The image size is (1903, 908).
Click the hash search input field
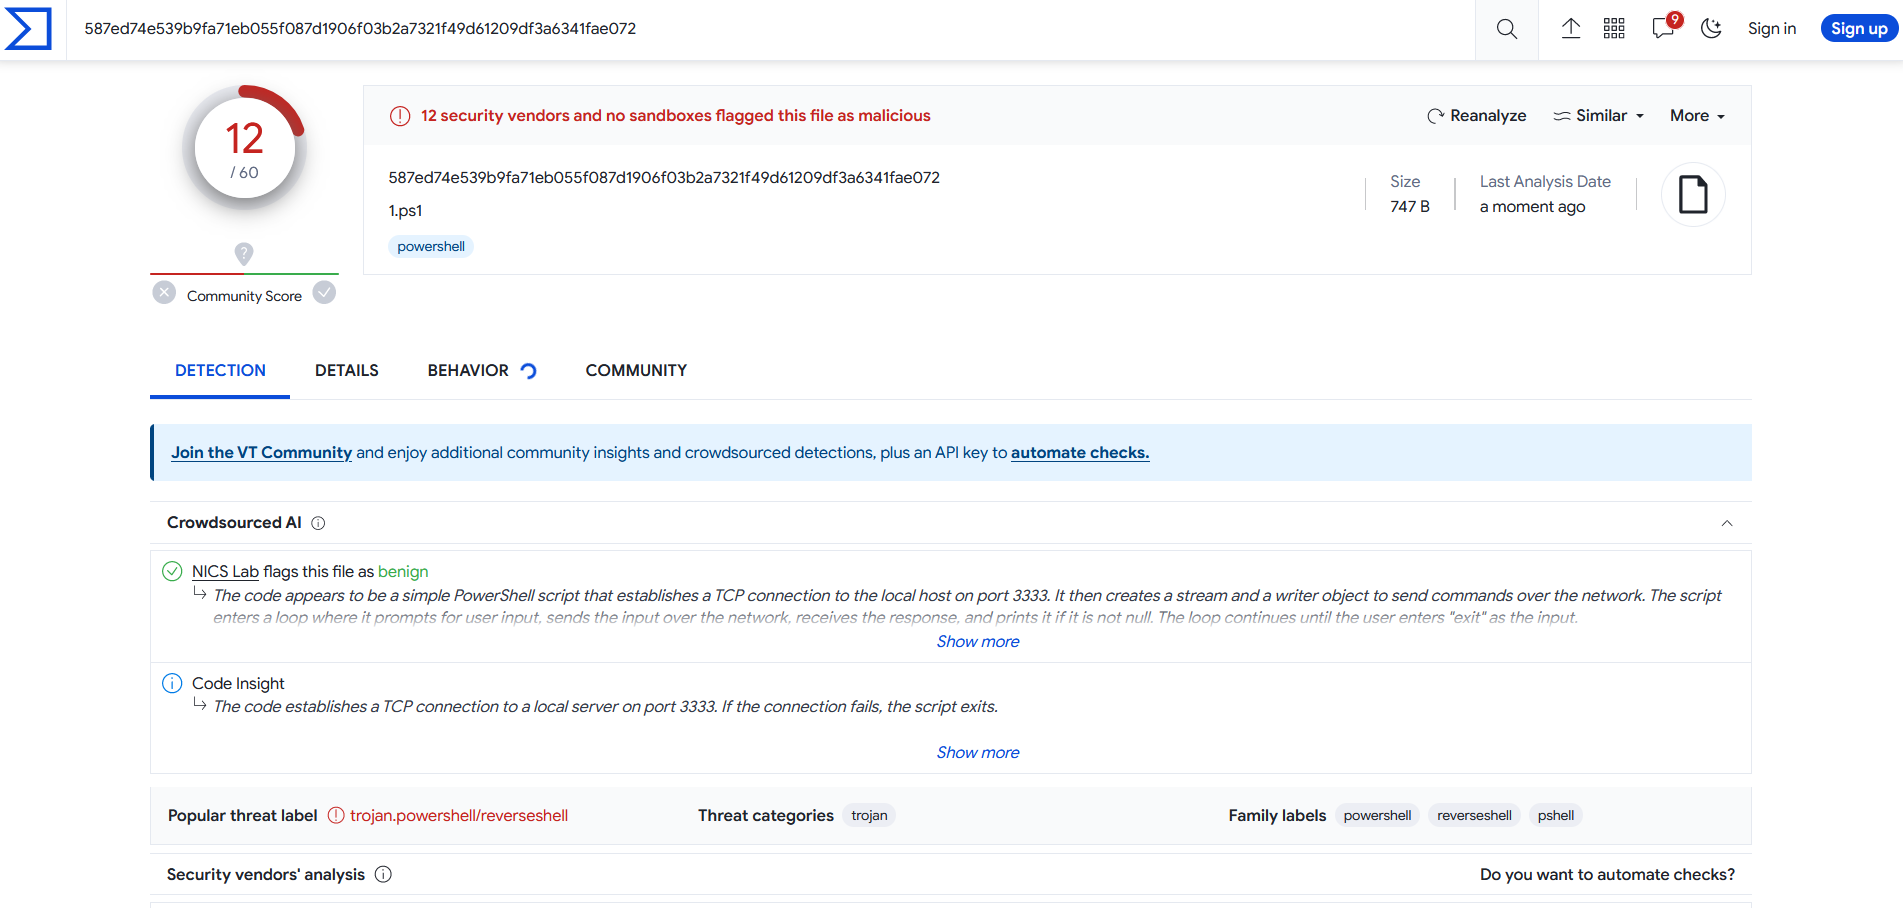(770, 29)
